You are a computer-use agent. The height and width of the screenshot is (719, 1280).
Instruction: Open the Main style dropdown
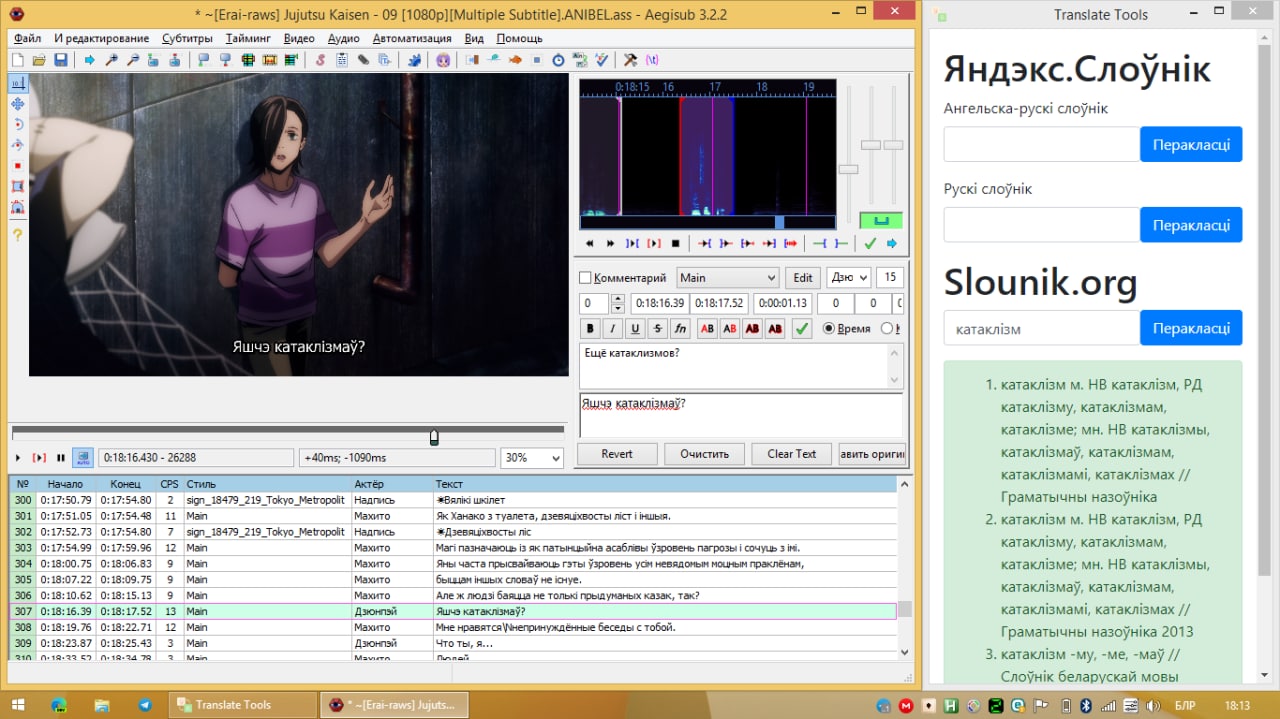[x=727, y=278]
